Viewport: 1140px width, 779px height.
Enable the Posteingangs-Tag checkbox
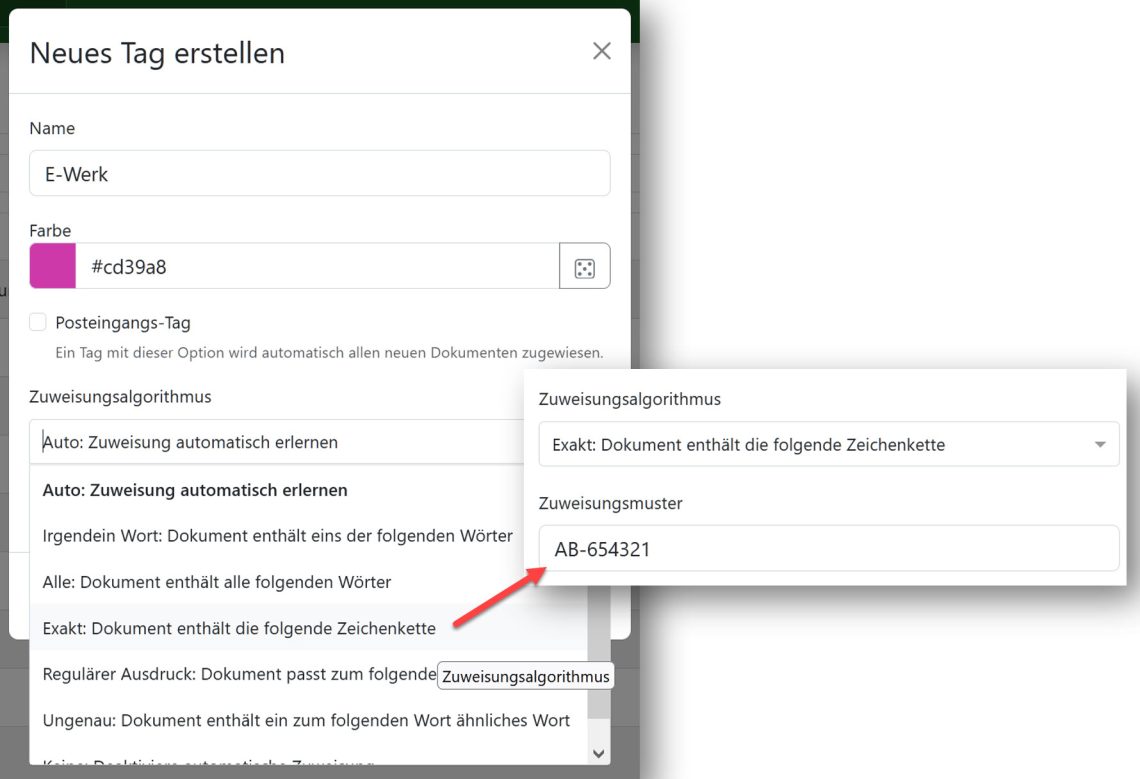[37, 322]
